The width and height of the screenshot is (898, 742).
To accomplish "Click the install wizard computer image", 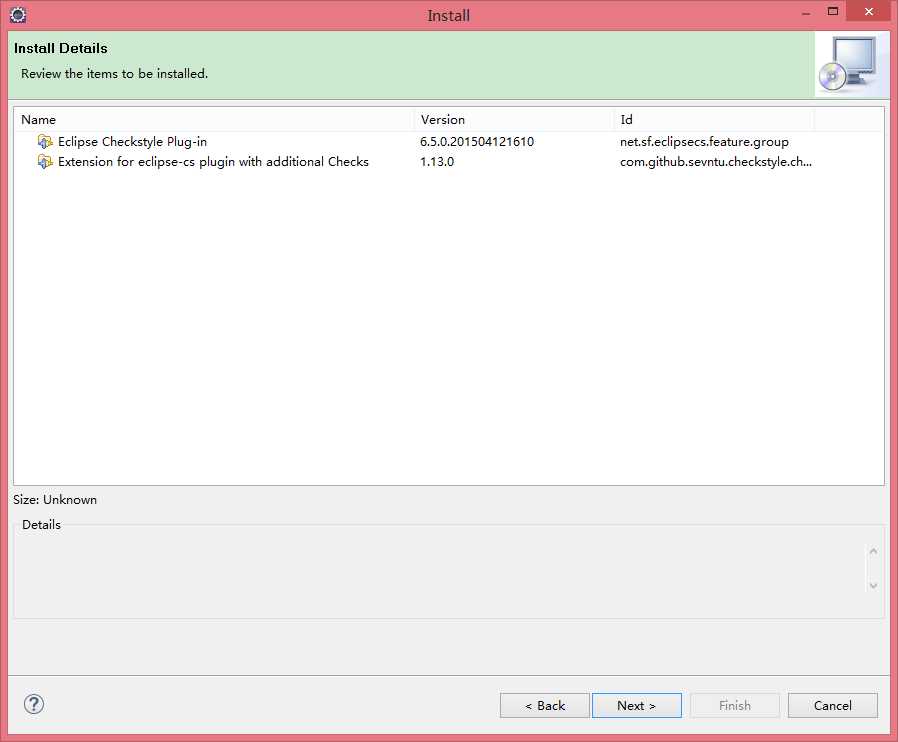I will [851, 64].
